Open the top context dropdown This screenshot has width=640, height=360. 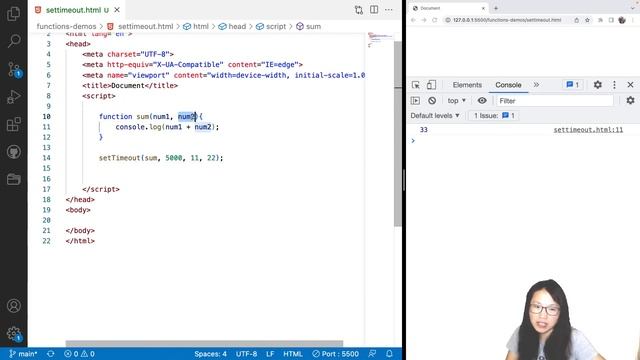pos(456,100)
